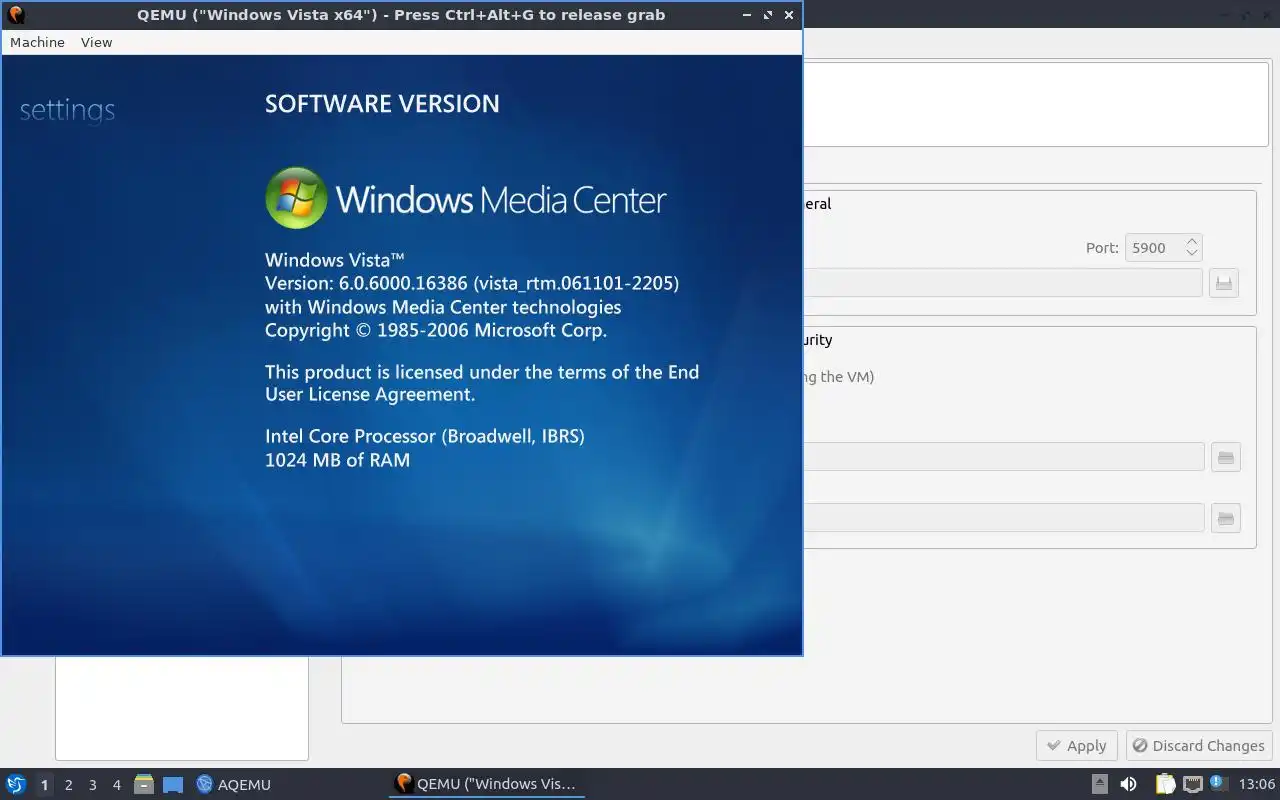Click the middle browse folder icon in AQEMU
1280x800 pixels.
tap(1225, 458)
